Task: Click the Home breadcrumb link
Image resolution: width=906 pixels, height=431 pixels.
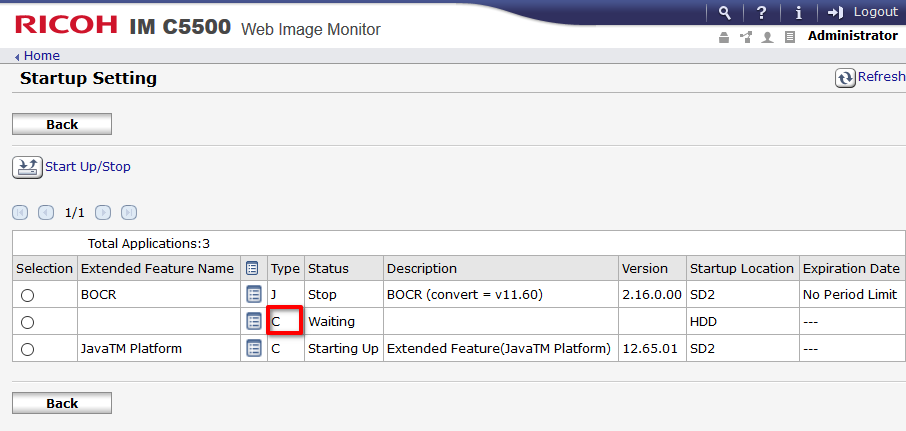Action: (x=41, y=56)
